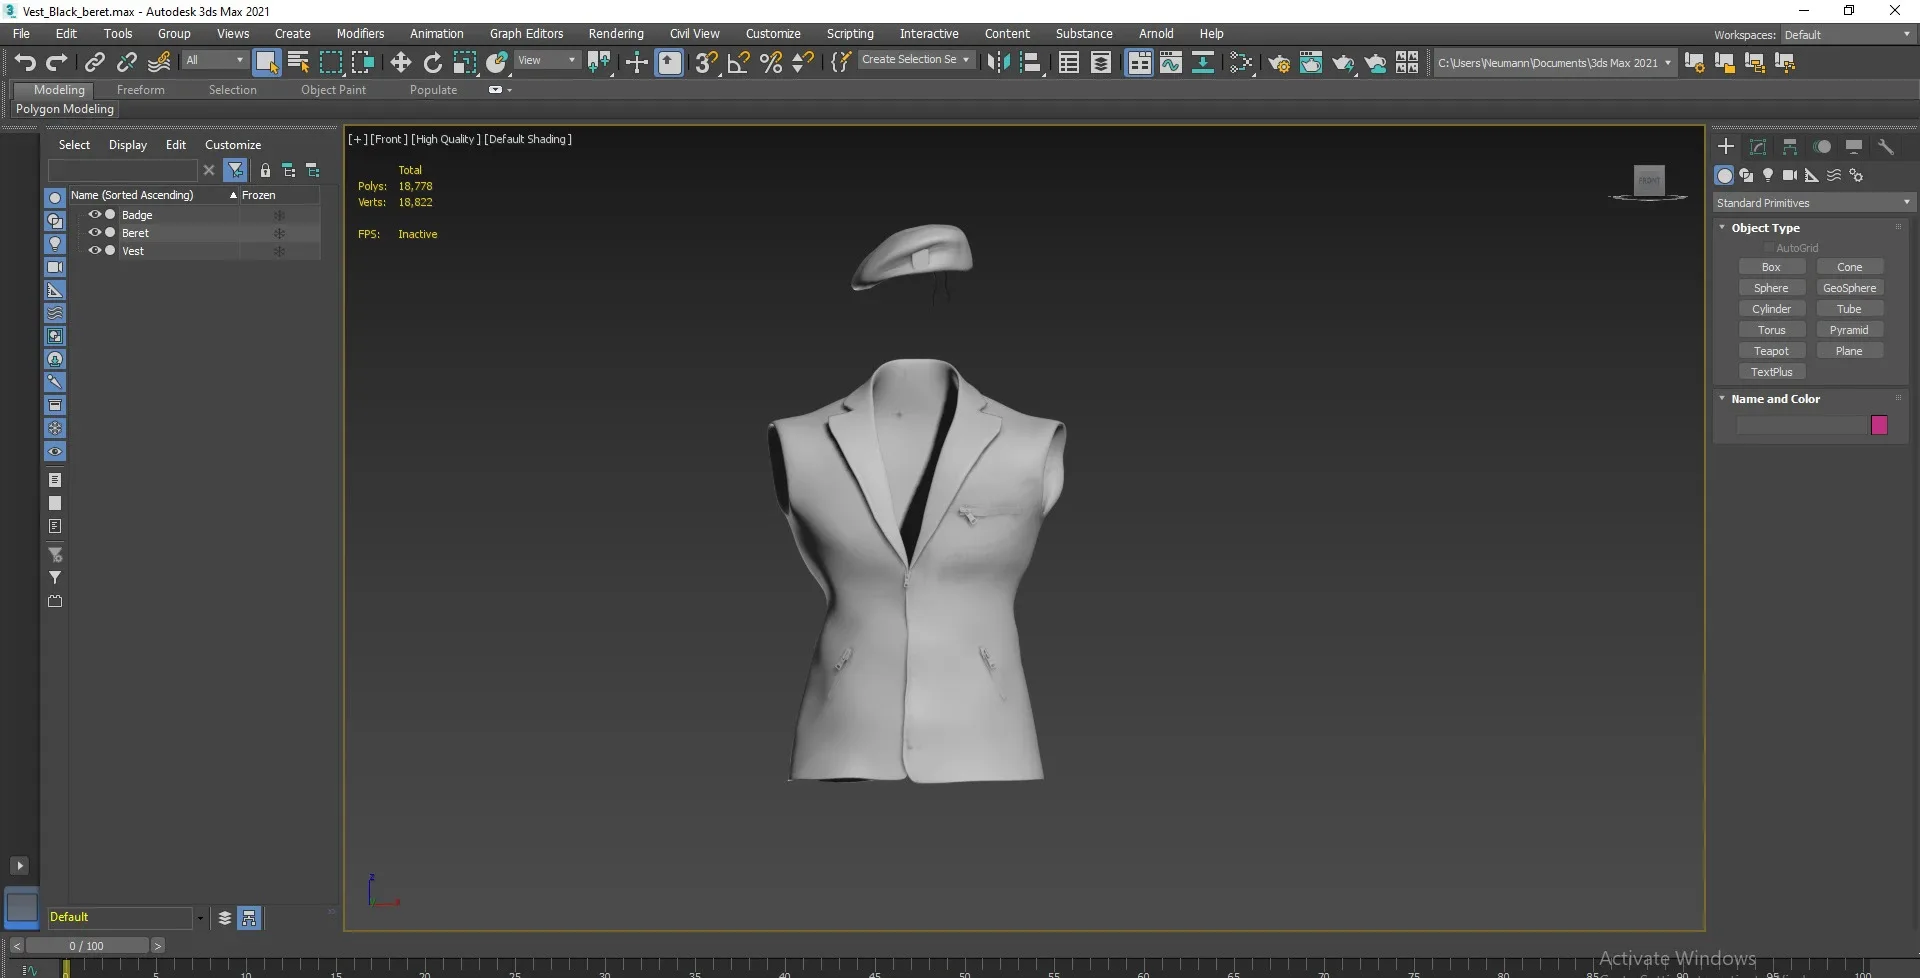Viewport: 1920px width, 978px height.
Task: Click the Undo arrow icon
Action: click(x=25, y=62)
